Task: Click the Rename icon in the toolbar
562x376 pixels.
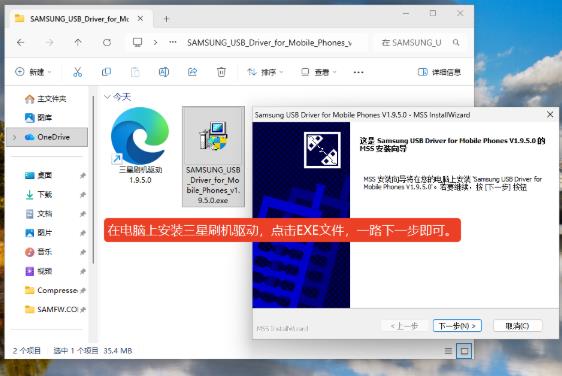Action: (164, 72)
